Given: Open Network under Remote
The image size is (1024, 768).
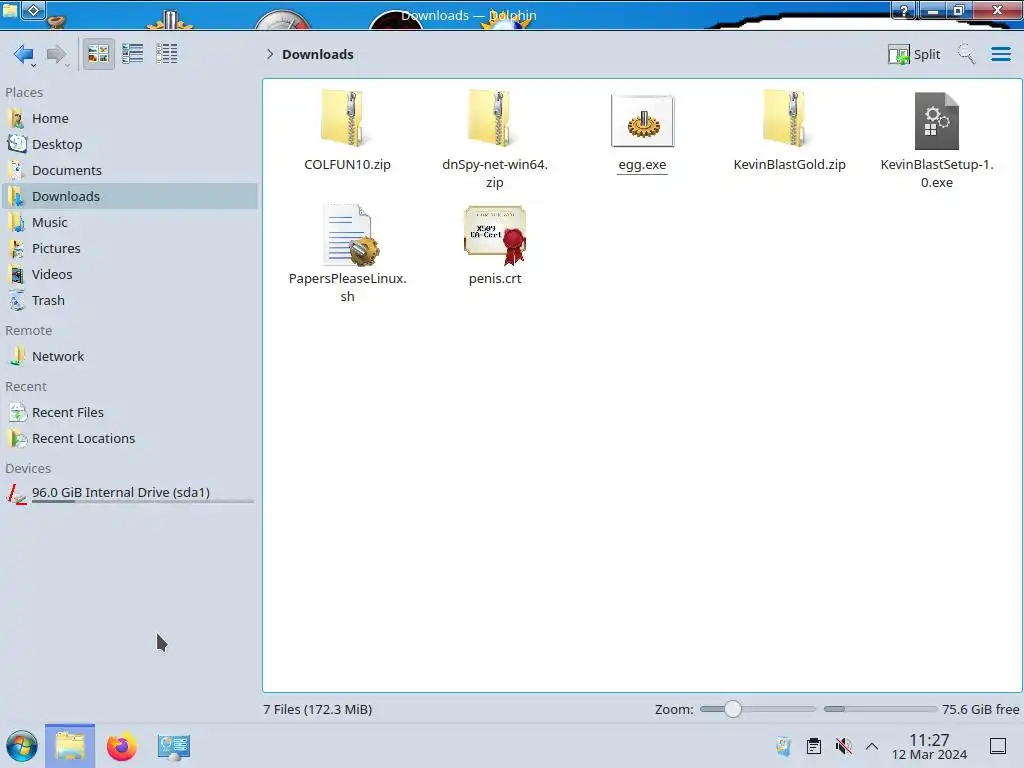Looking at the screenshot, I should (129, 357).
